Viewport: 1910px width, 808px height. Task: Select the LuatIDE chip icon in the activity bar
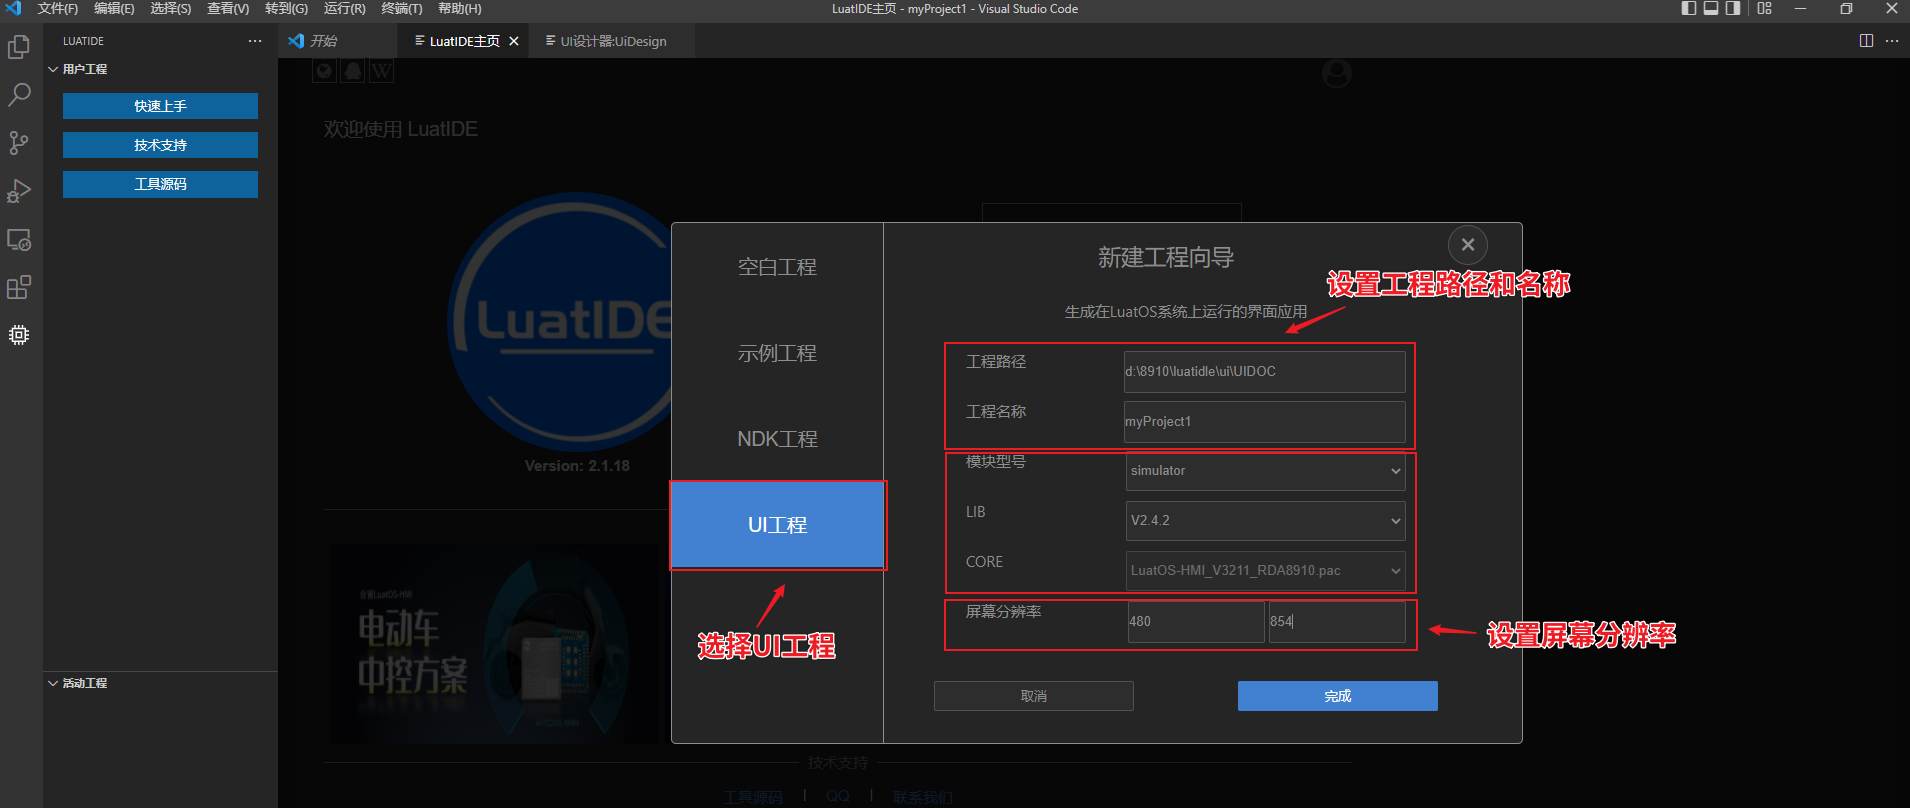coord(19,335)
